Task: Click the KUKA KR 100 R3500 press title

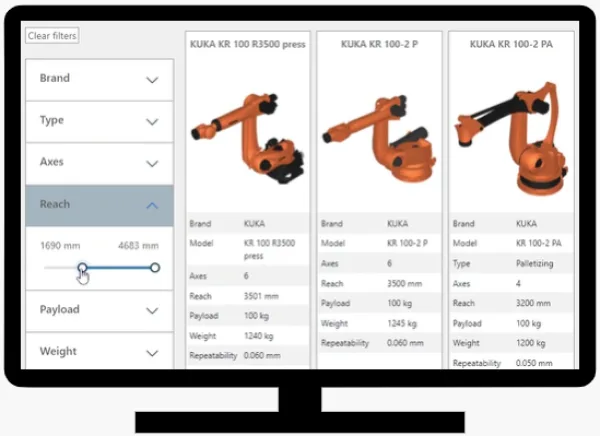Action: tap(248, 44)
